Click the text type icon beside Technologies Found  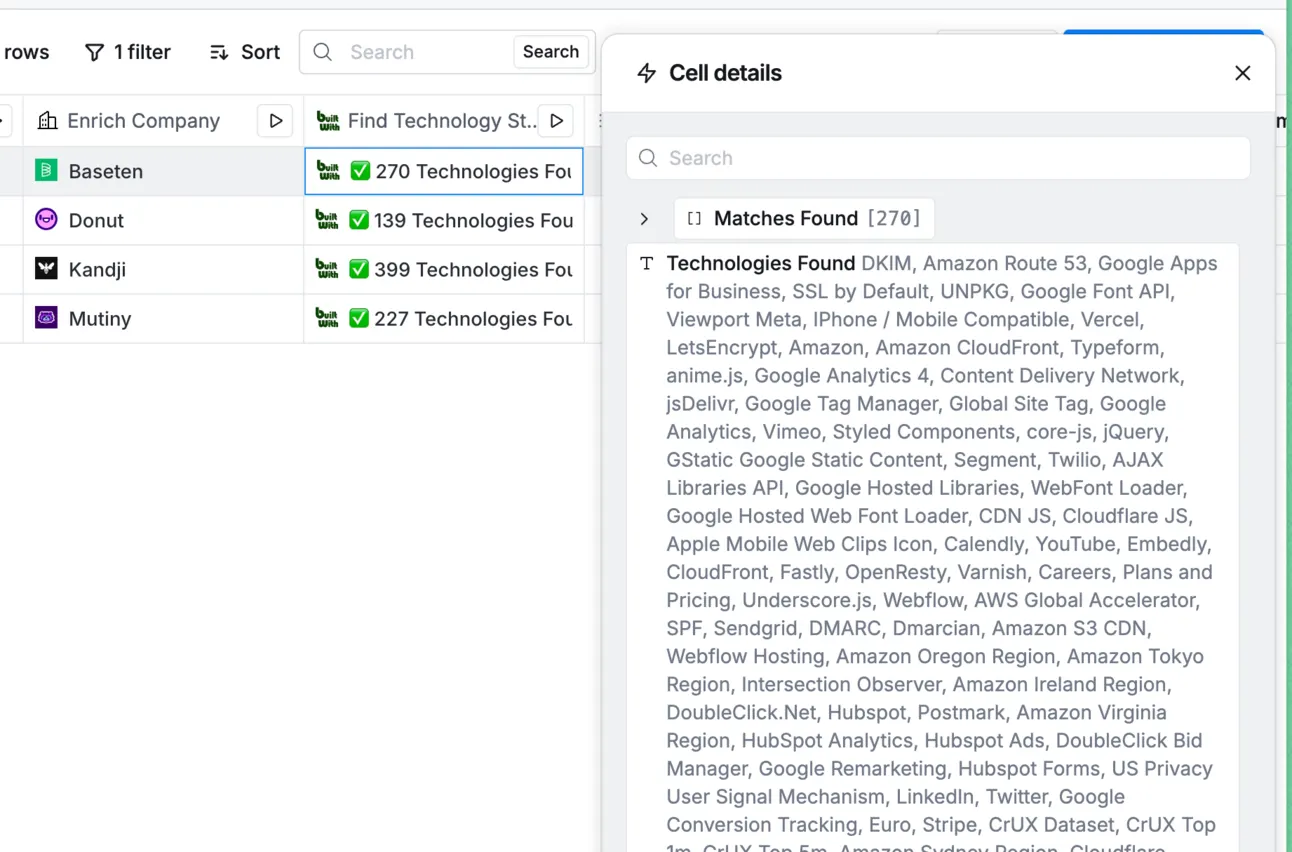click(x=647, y=264)
